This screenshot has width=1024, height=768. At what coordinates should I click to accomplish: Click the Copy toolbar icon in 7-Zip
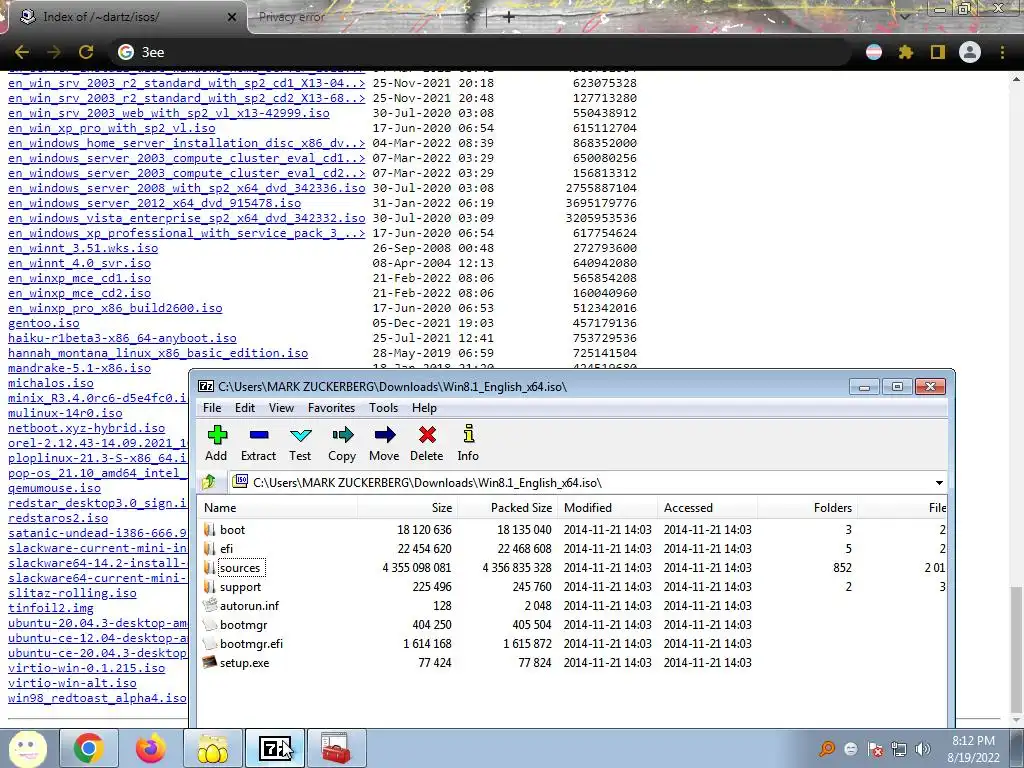(x=342, y=443)
